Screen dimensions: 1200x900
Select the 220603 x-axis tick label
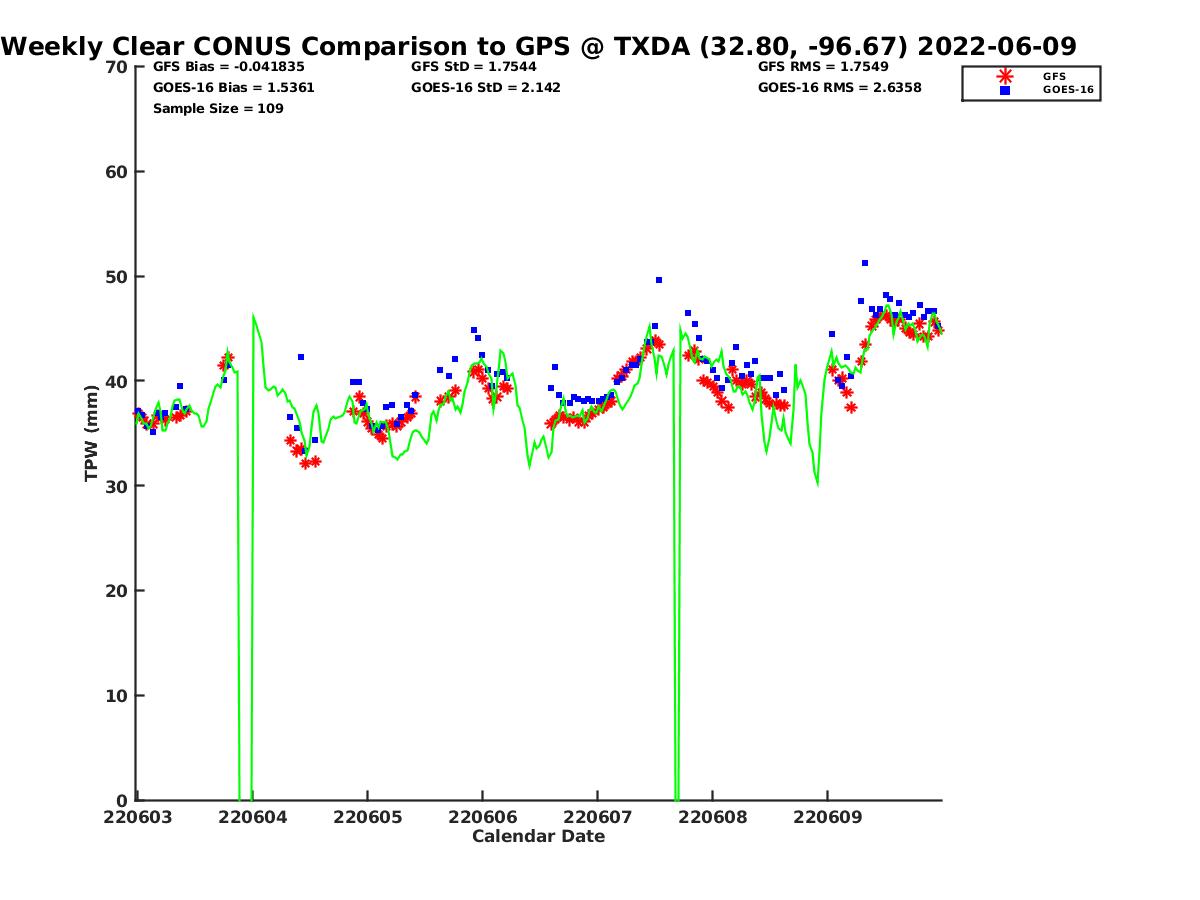tap(137, 817)
